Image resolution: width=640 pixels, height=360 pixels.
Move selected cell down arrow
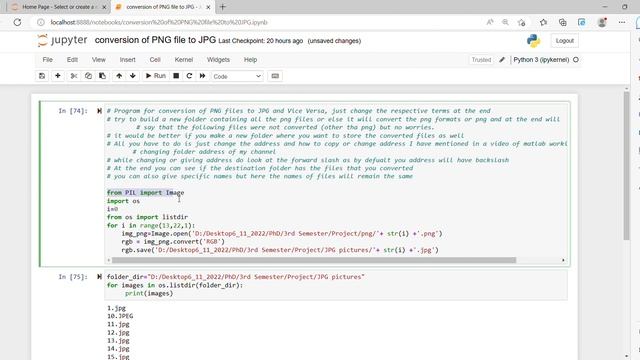pos(133,76)
